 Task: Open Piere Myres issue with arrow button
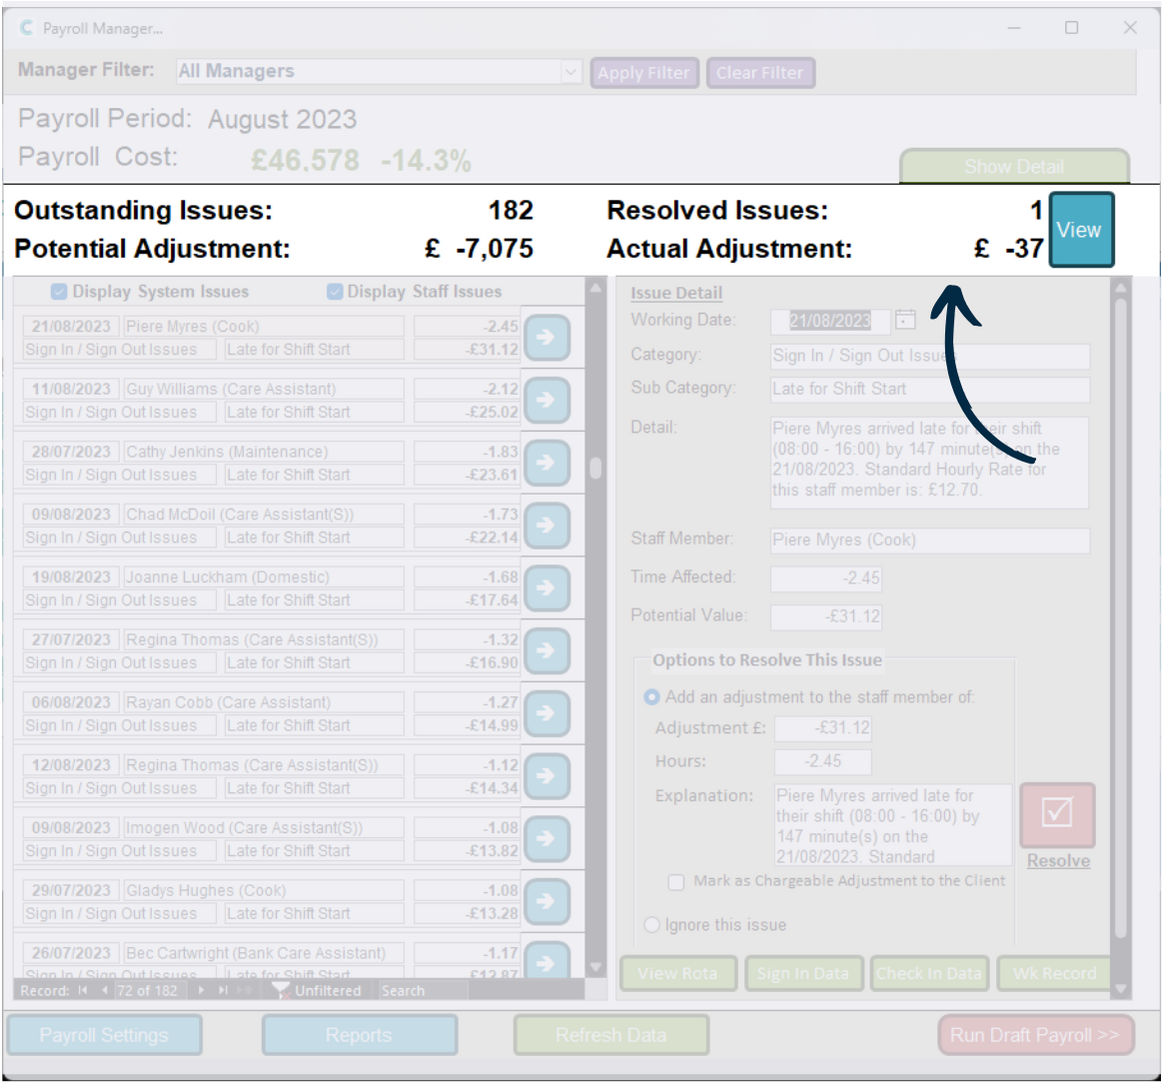pos(546,338)
